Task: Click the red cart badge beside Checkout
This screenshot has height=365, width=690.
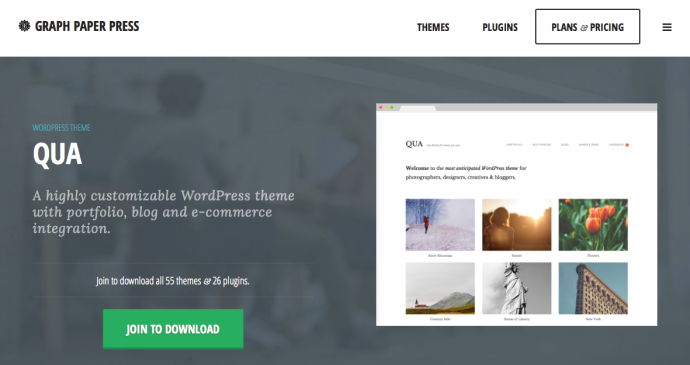Action: [x=627, y=145]
